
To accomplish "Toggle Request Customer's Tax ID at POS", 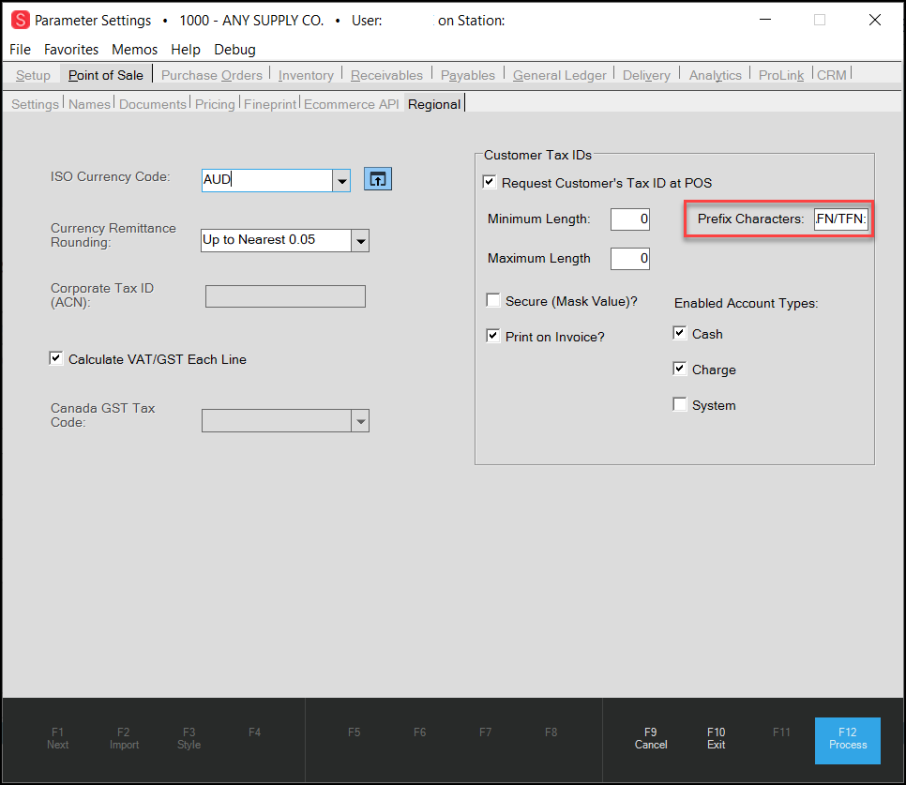I will pyautogui.click(x=489, y=183).
